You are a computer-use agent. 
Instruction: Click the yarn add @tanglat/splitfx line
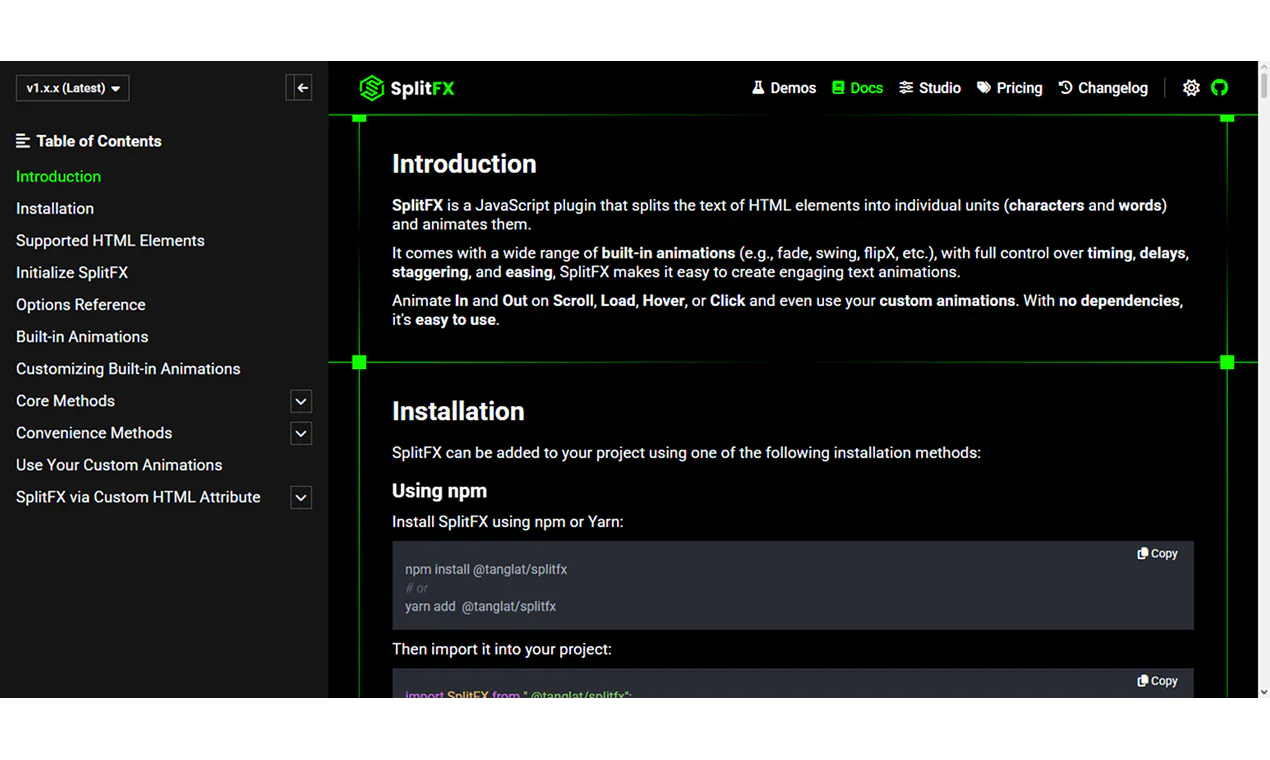(x=480, y=606)
